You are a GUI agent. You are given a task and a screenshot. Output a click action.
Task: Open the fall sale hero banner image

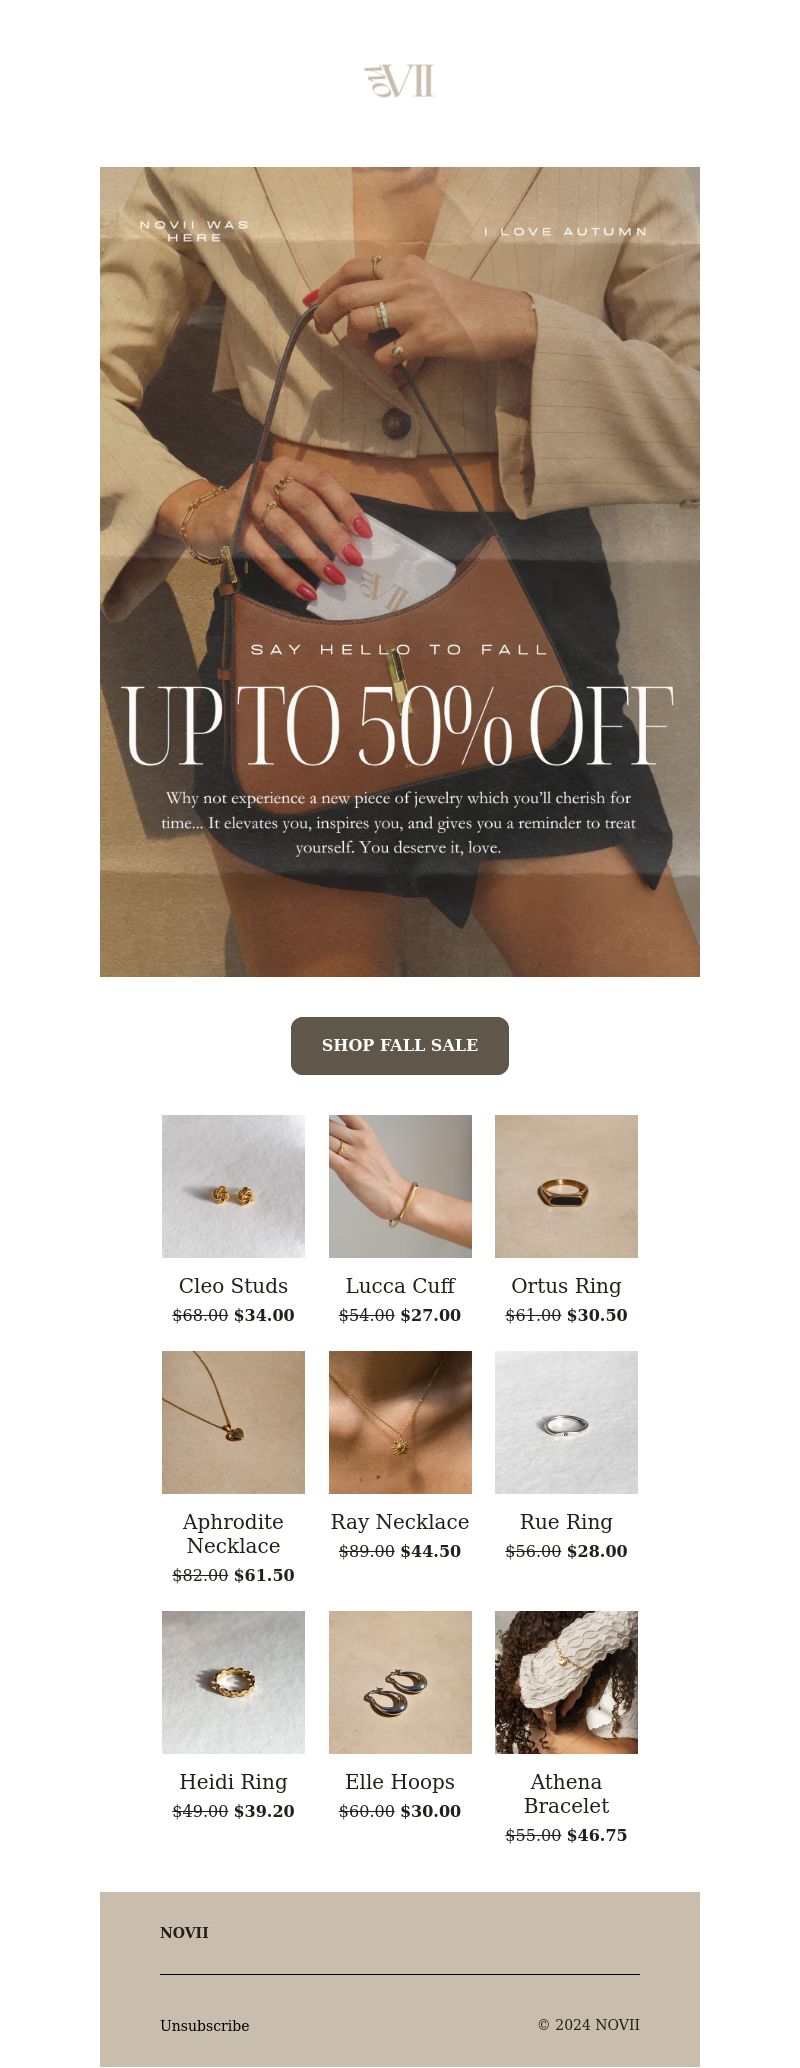400,572
